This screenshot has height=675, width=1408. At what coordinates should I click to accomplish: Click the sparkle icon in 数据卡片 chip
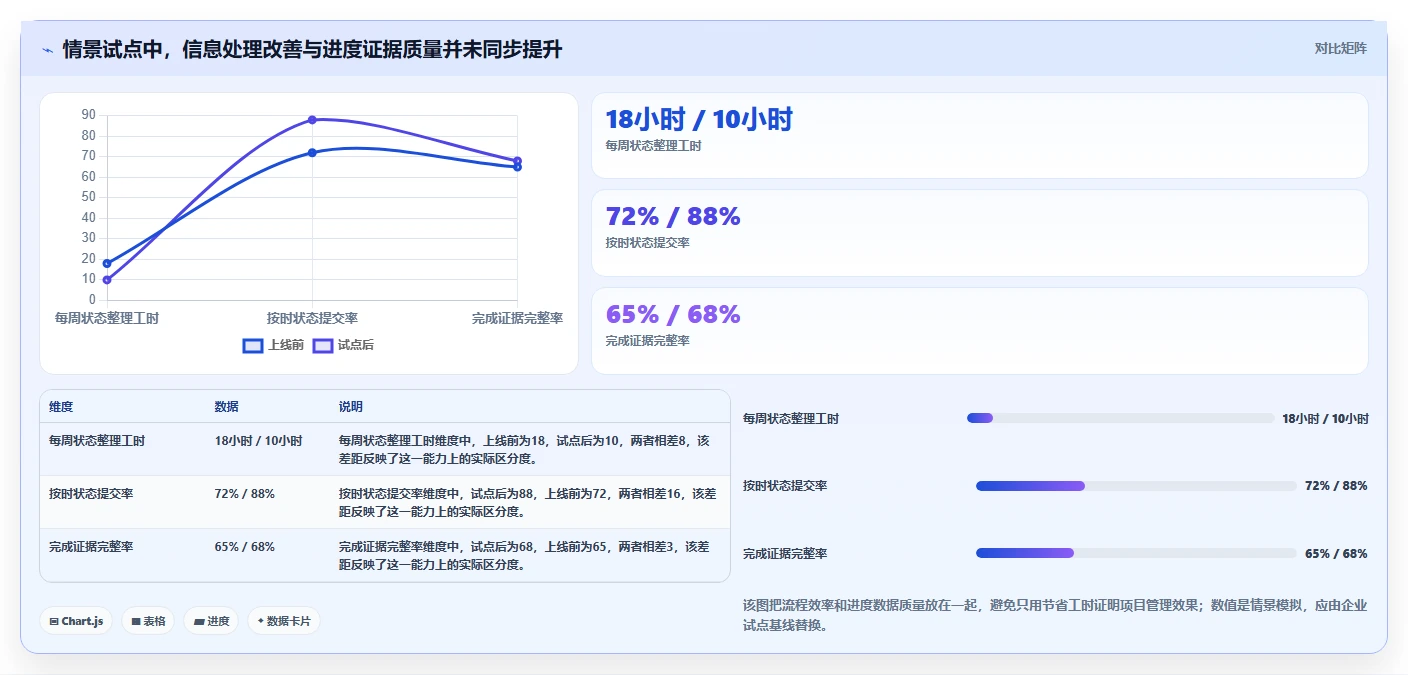[260, 621]
